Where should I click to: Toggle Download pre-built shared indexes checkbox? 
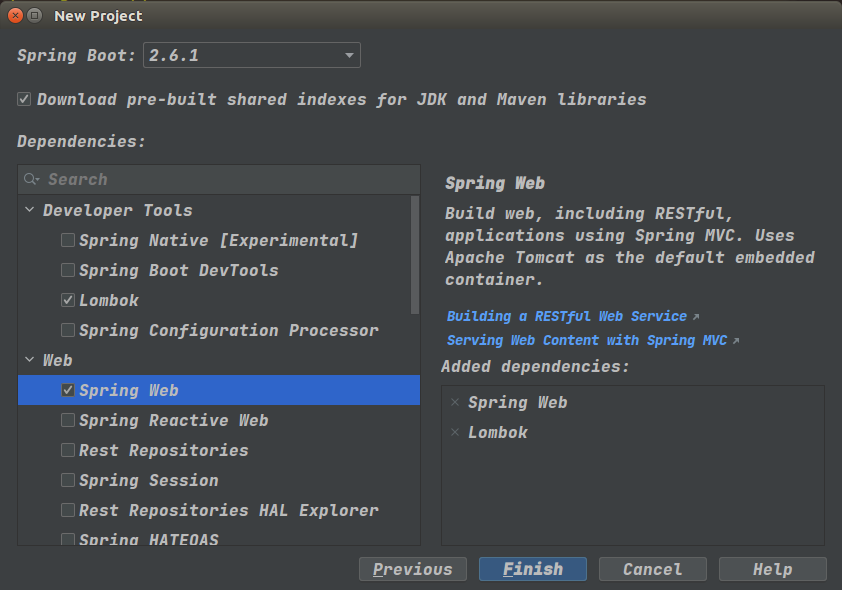(24, 99)
